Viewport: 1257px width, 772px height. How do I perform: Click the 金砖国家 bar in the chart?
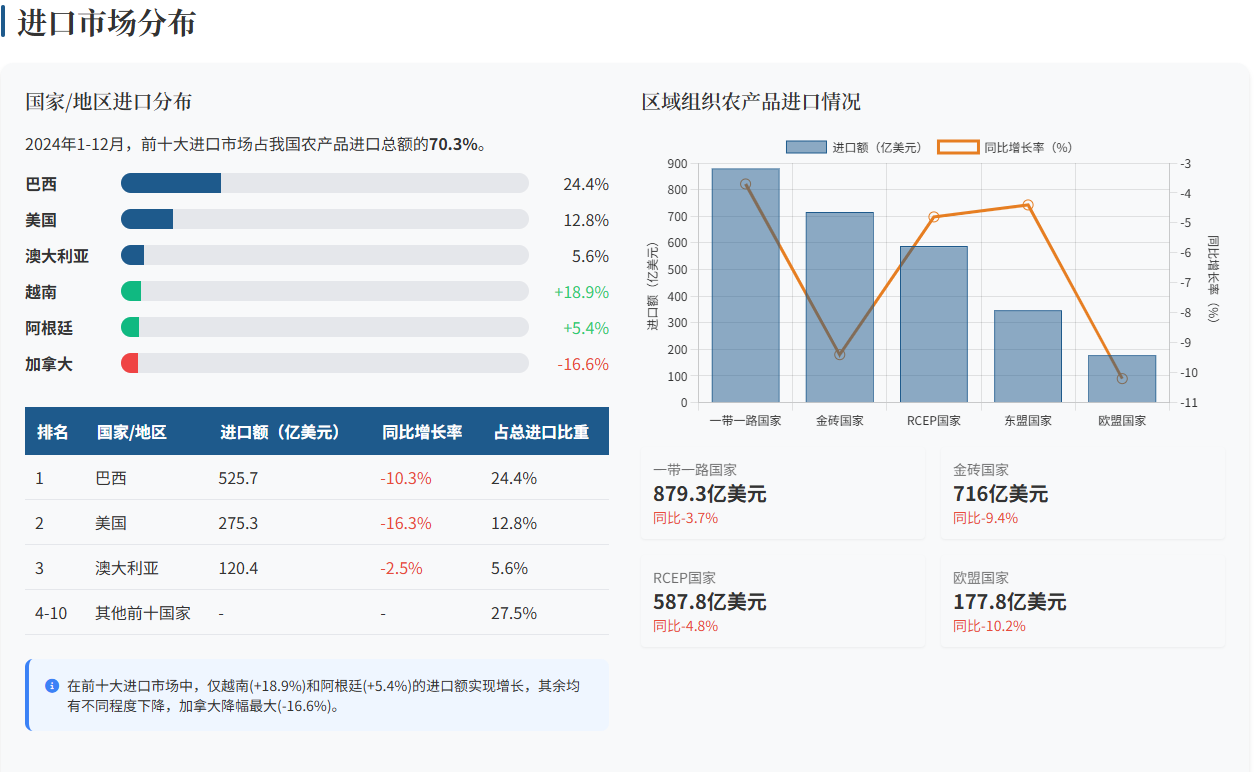(839, 310)
